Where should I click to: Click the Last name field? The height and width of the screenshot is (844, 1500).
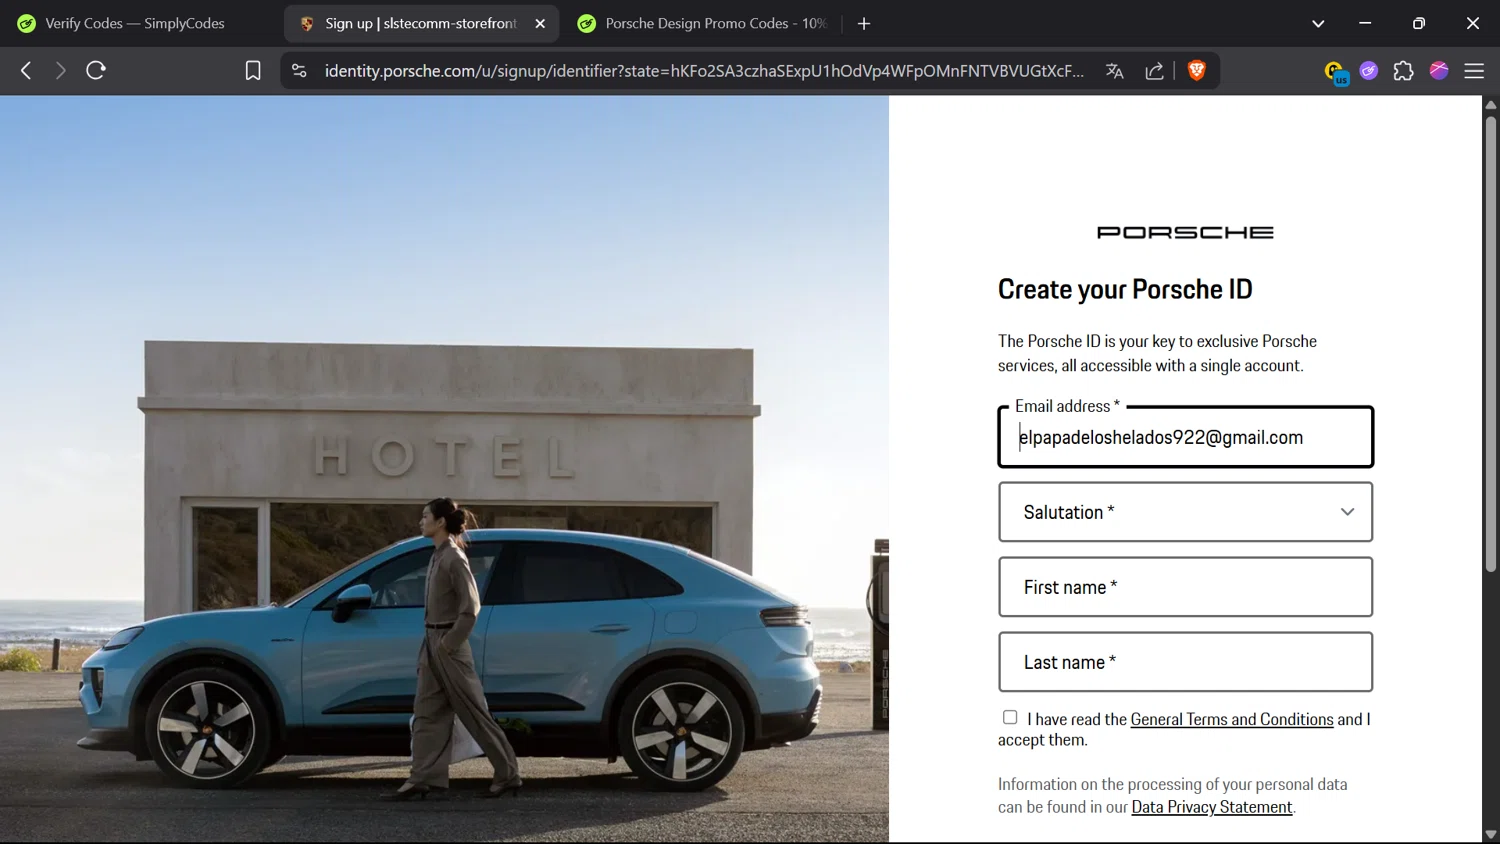click(x=1185, y=662)
